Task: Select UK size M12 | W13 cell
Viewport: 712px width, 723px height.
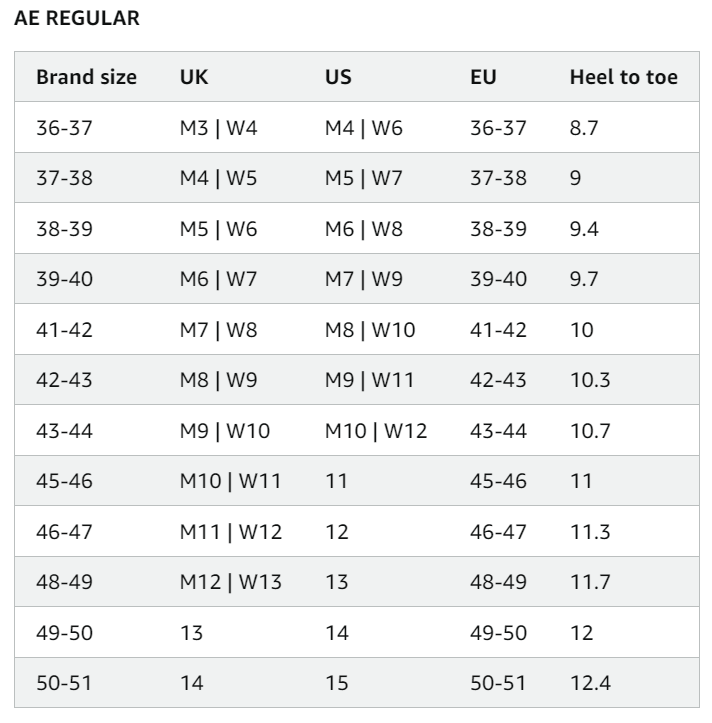Action: tap(230, 582)
